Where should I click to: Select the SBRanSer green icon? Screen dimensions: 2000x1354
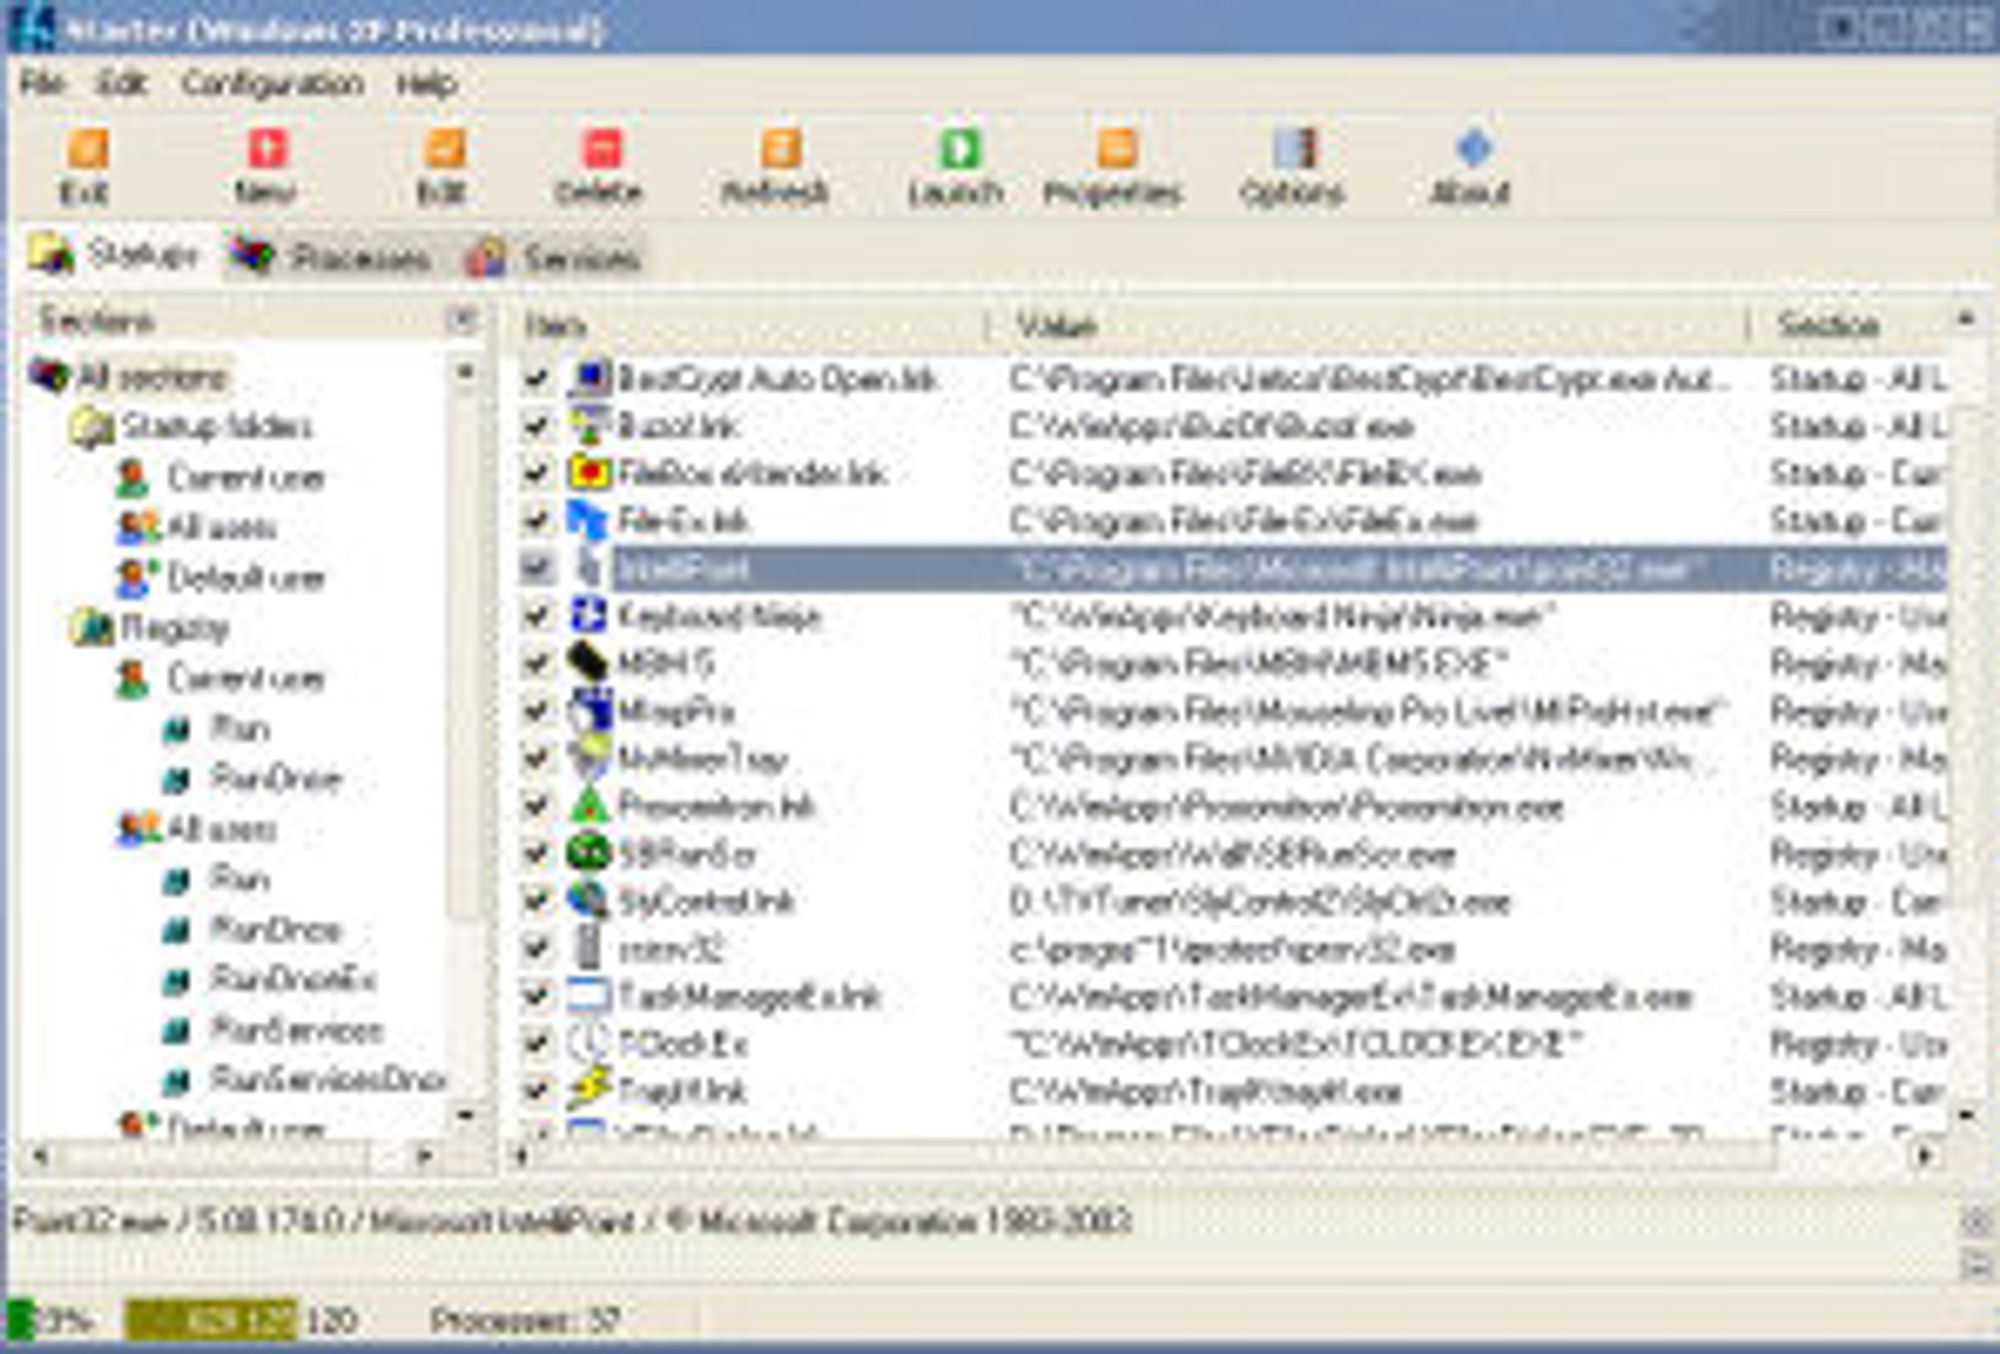coord(589,853)
